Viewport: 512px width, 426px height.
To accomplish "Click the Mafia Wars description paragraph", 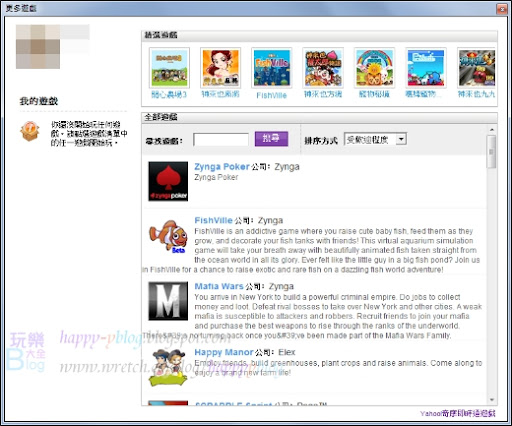I will coord(312,316).
